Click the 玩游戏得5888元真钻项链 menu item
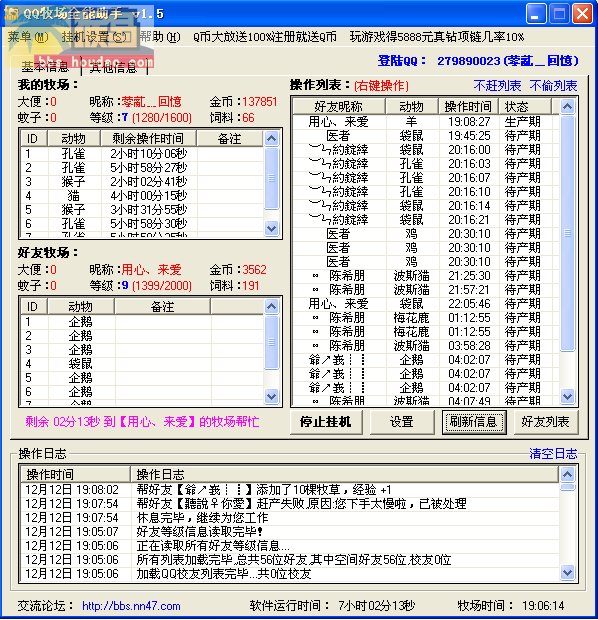This screenshot has width=598, height=620. point(437,37)
